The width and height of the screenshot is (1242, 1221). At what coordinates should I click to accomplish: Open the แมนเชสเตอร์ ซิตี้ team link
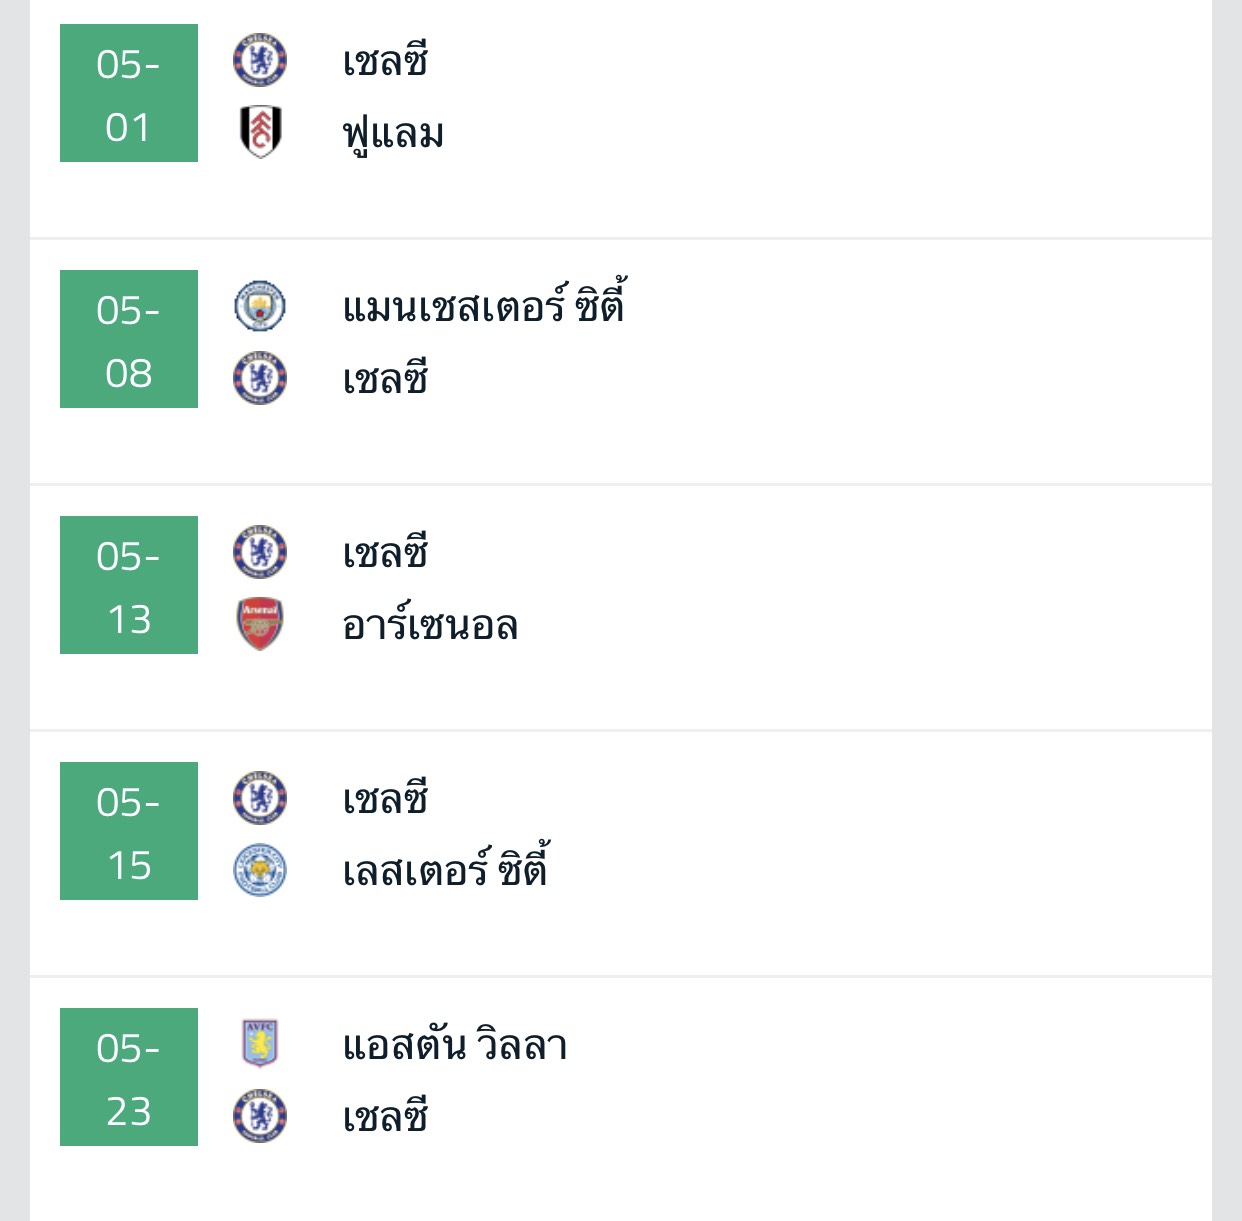[x=483, y=306]
